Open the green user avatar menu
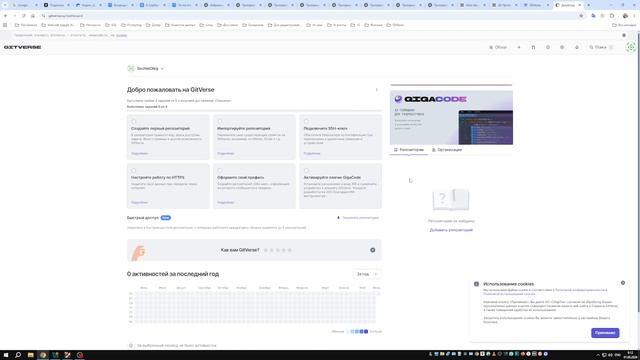The width and height of the screenshot is (640, 360). tap(631, 47)
